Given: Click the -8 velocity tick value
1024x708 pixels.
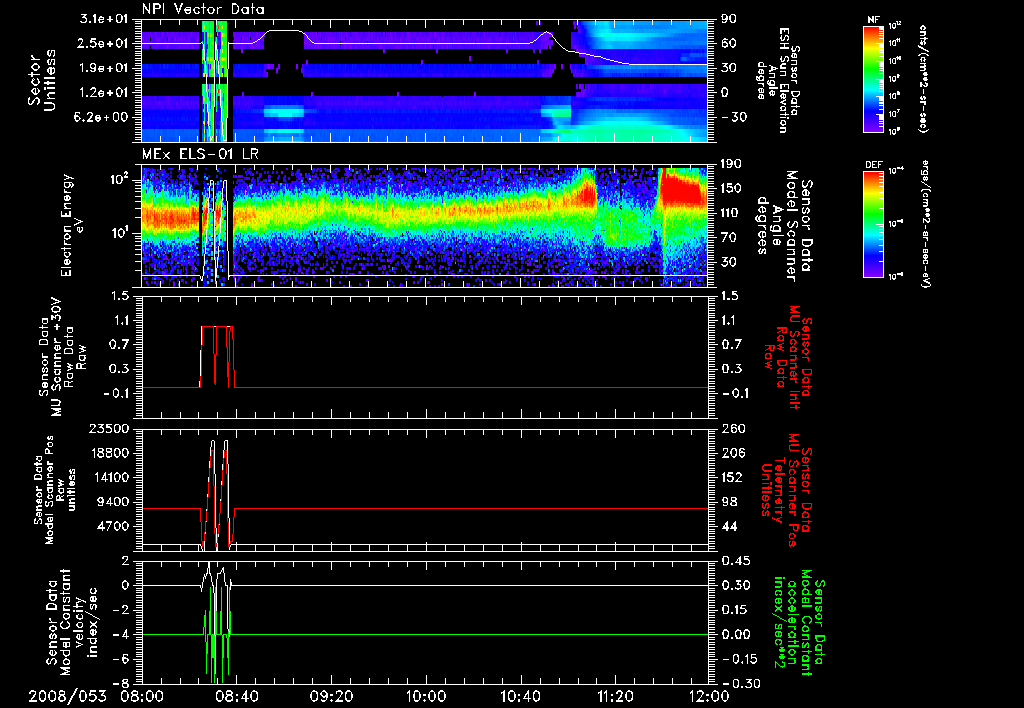Looking at the screenshot, I should 122,684.
